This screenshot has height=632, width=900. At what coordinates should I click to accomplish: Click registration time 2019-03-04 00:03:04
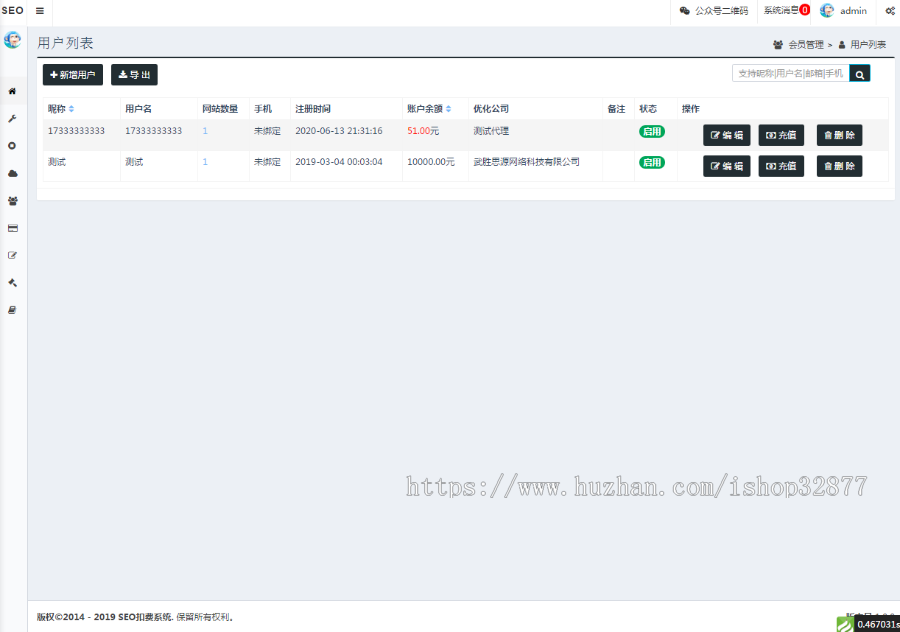pyautogui.click(x=339, y=162)
